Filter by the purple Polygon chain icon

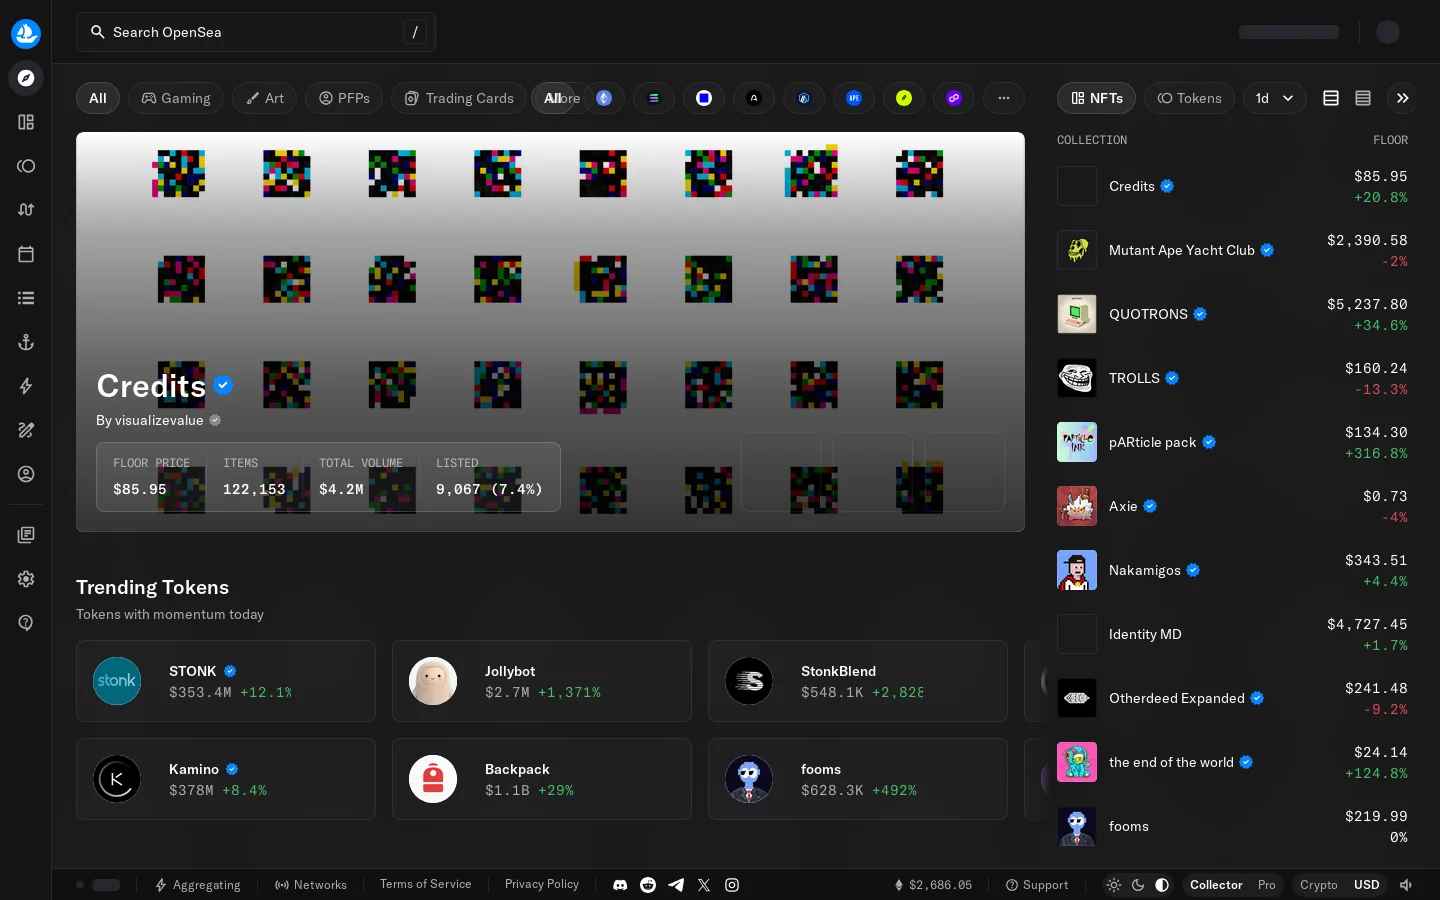coord(954,98)
